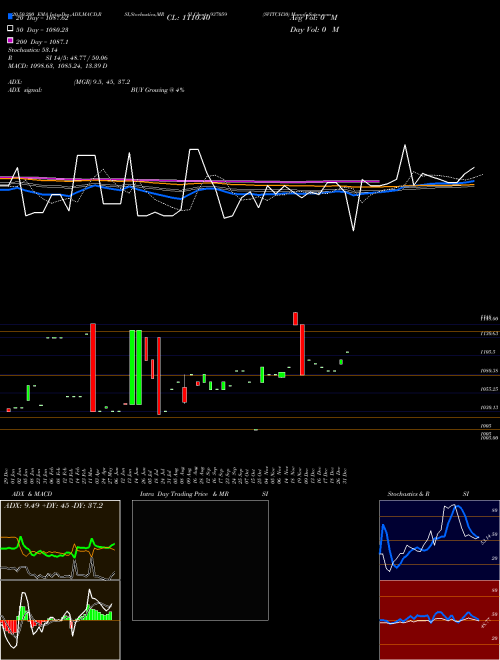Click the ADX & MACD panel title
Image resolution: width=500 pixels, height=660 pixels.
pyautogui.click(x=32, y=494)
